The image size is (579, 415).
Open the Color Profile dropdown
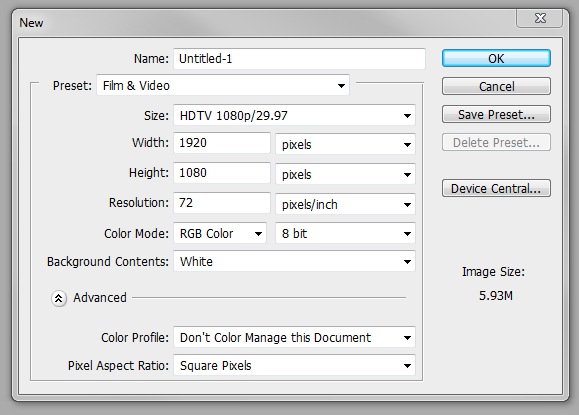(x=294, y=337)
